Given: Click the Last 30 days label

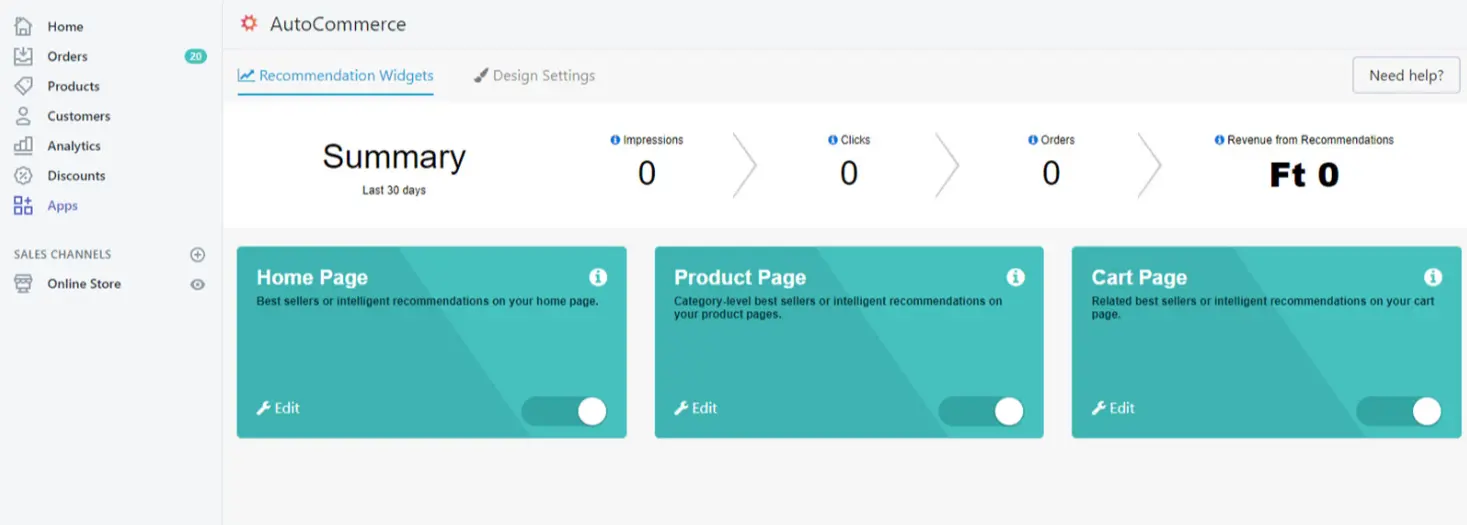Looking at the screenshot, I should (x=394, y=190).
